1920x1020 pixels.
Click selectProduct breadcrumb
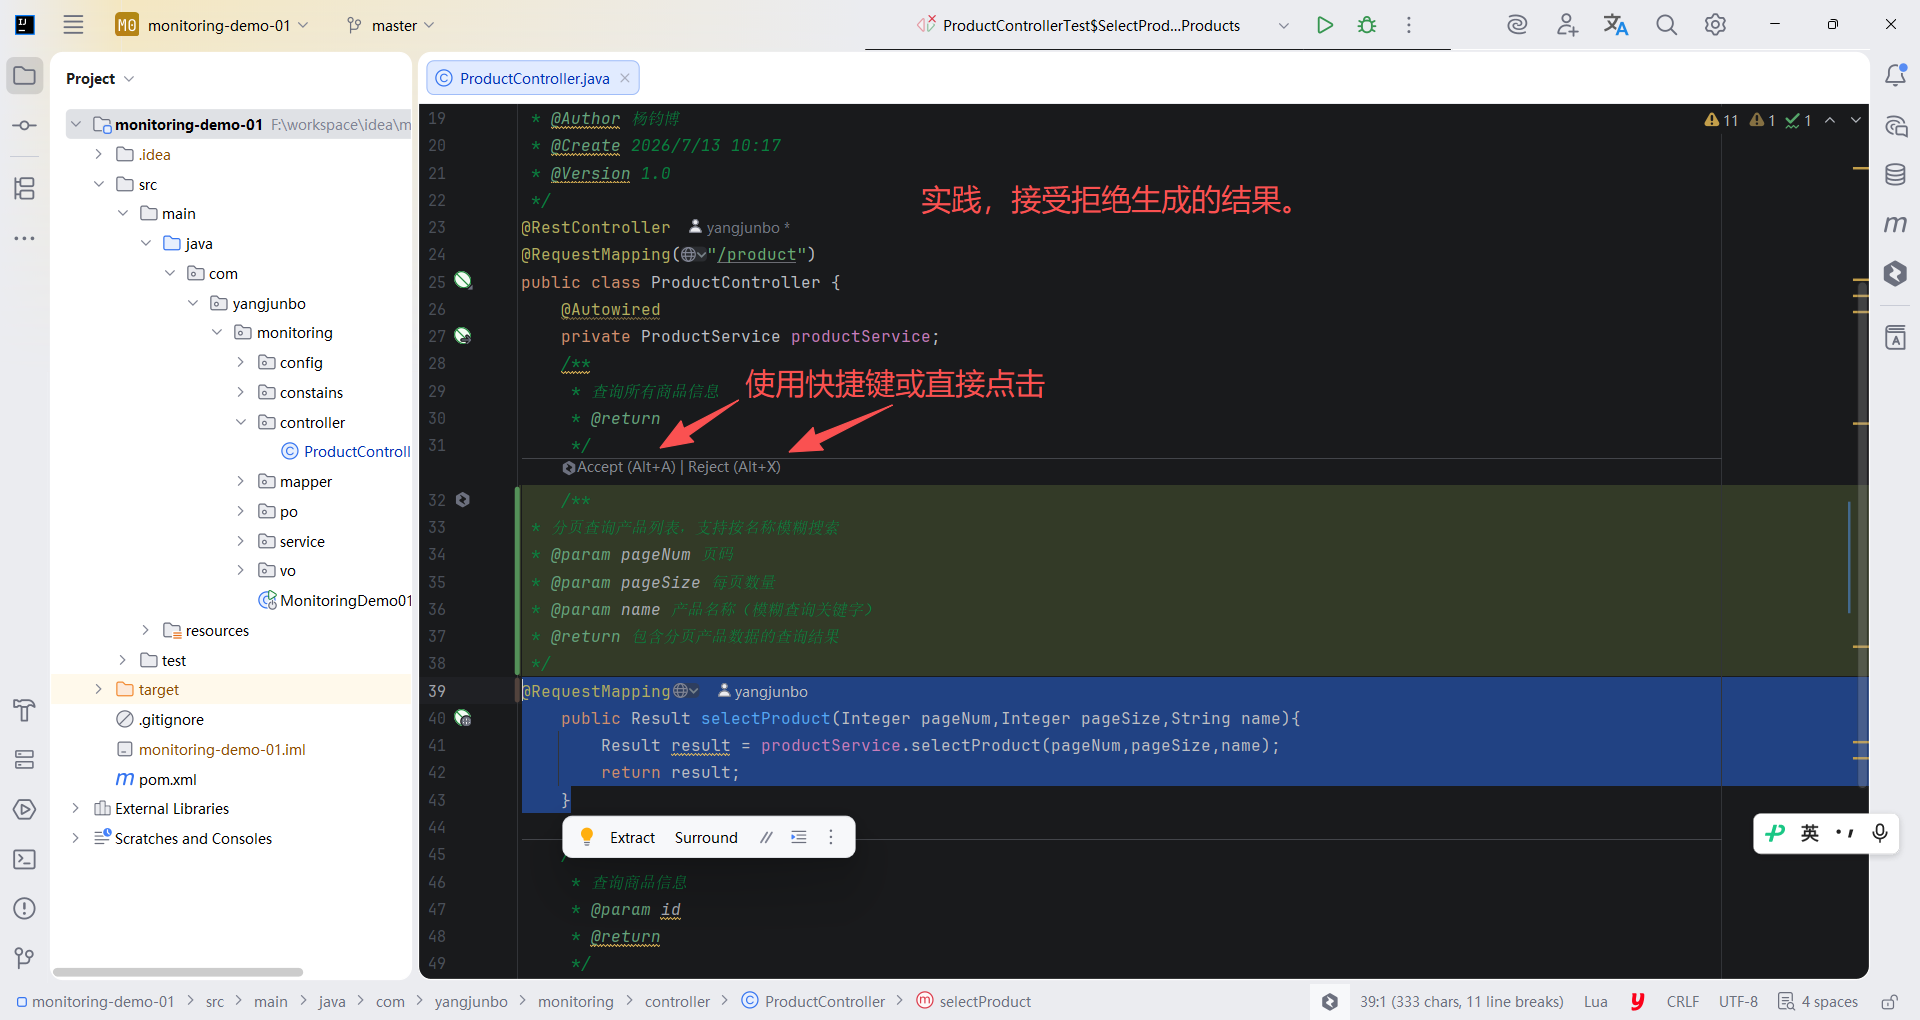click(974, 1001)
